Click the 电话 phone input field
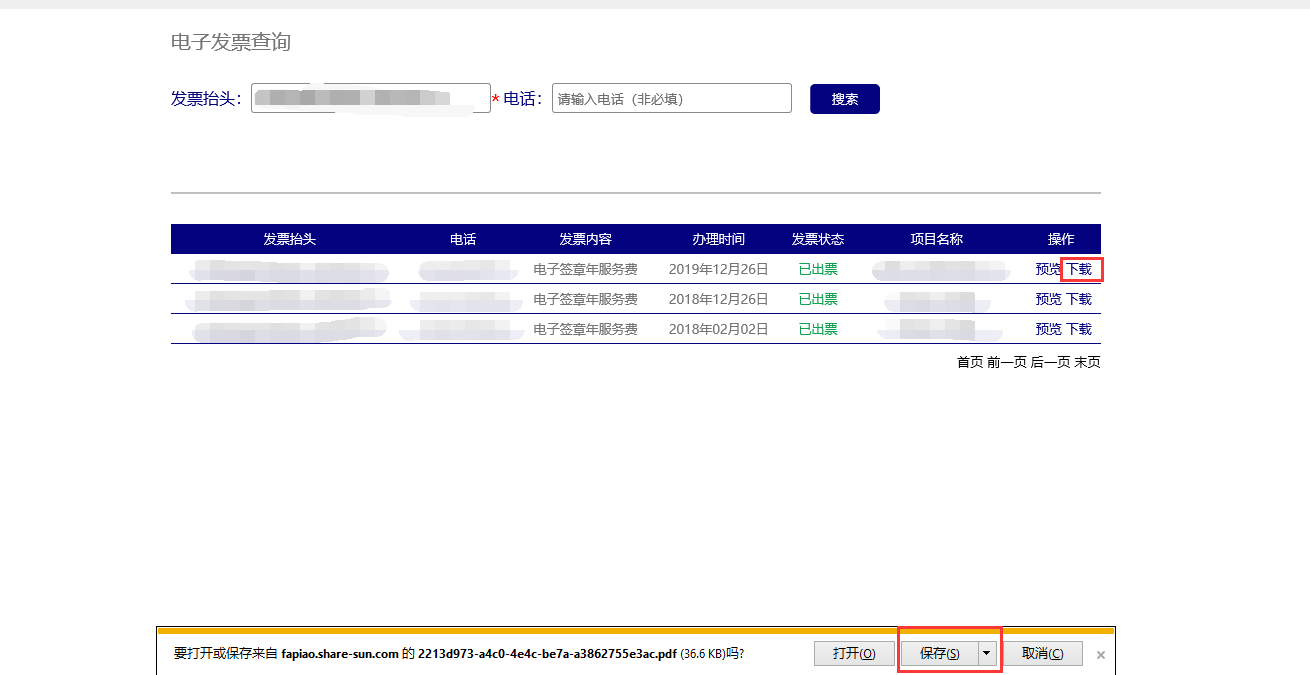Viewport: 1310px width, 675px height. point(671,98)
